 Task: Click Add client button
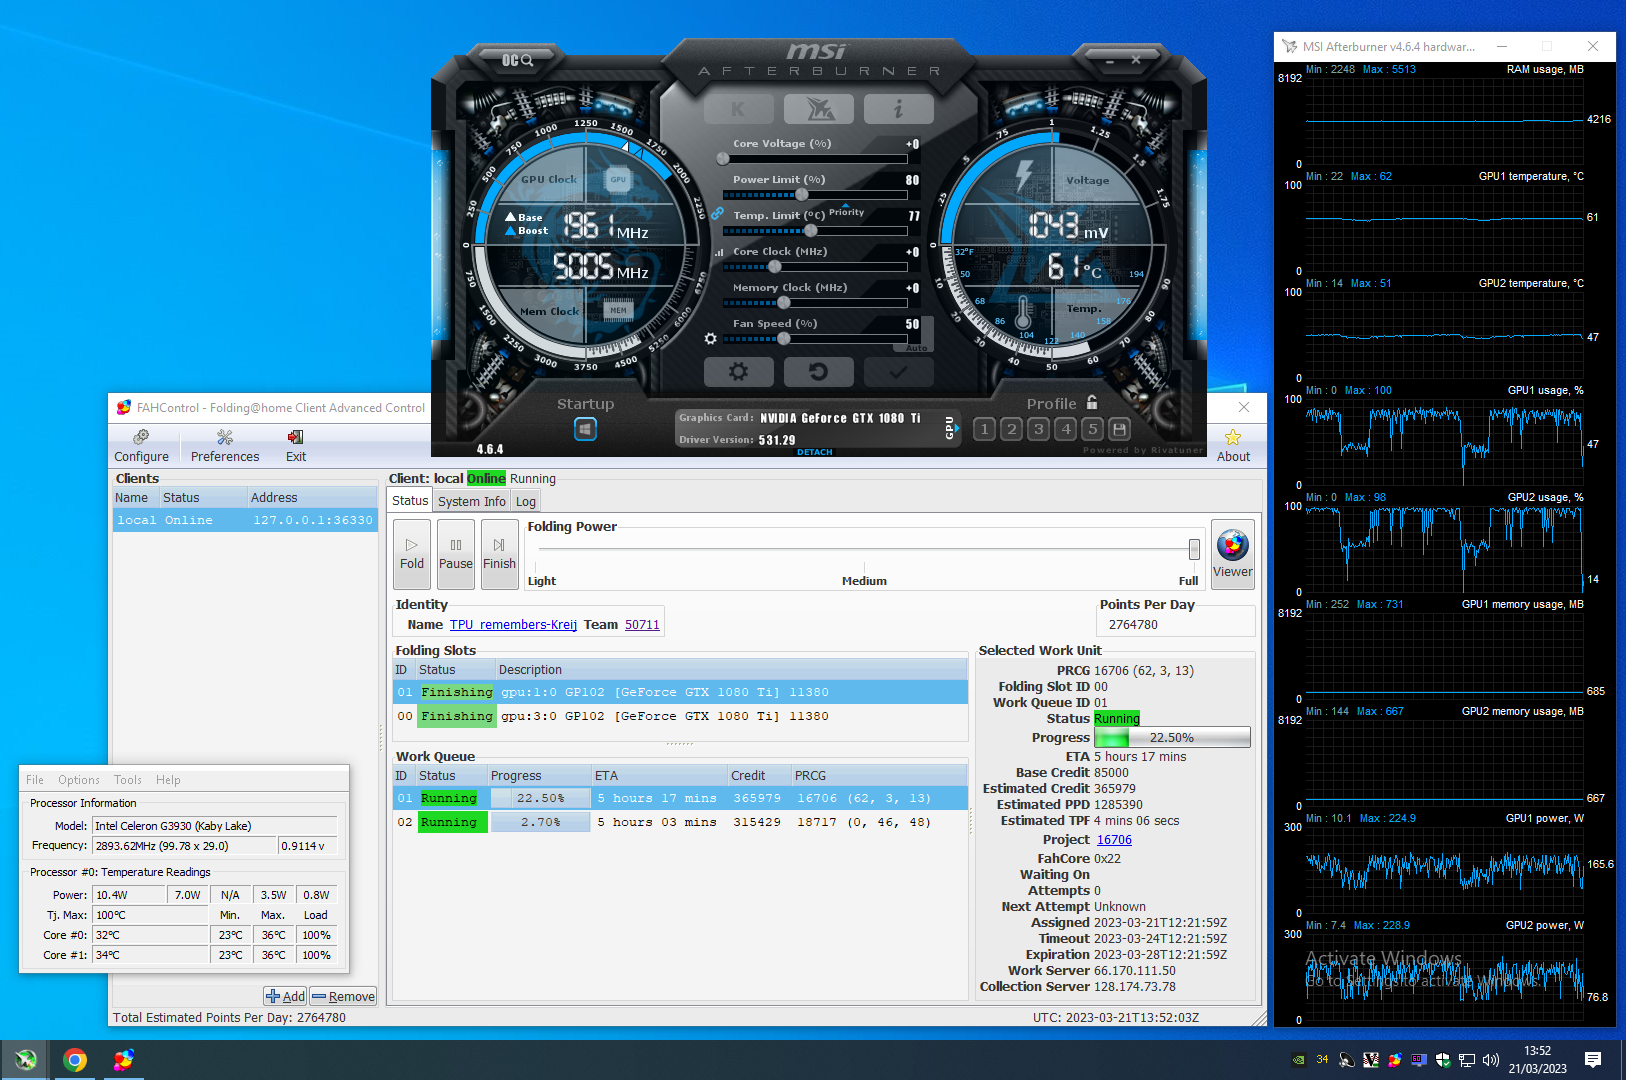pyautogui.click(x=285, y=996)
